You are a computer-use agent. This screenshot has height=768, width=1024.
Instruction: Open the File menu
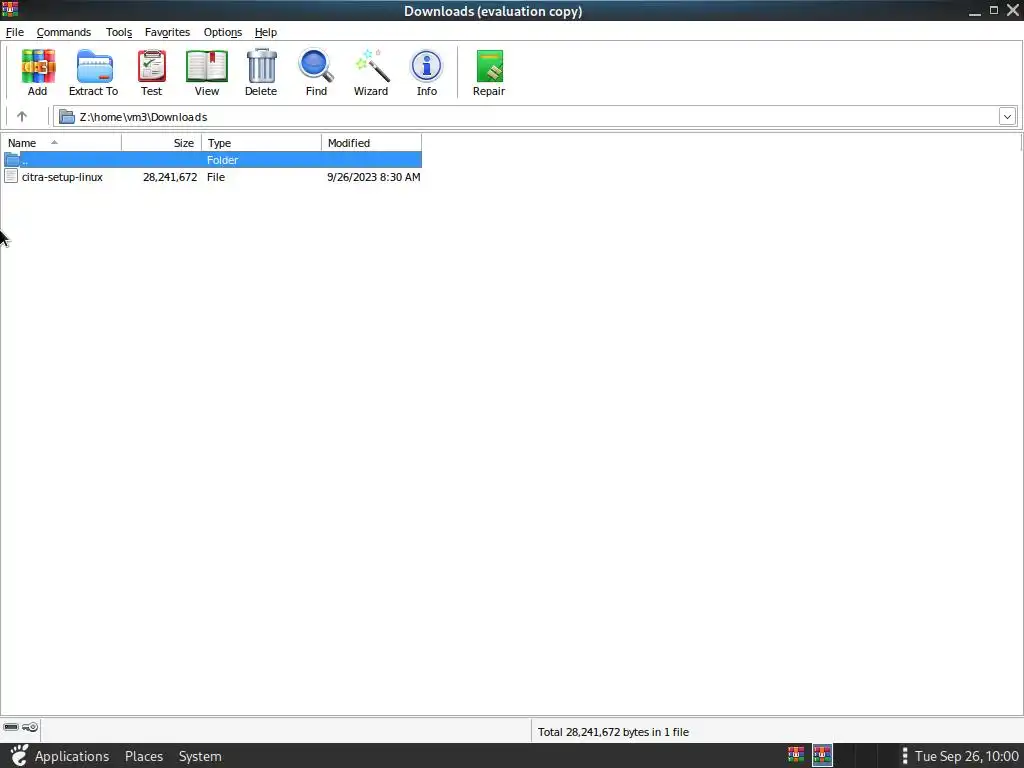[14, 32]
